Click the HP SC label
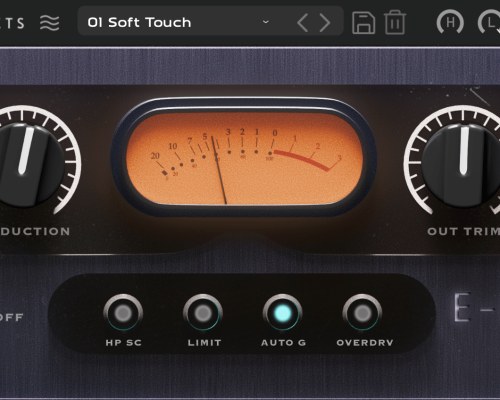 124,343
